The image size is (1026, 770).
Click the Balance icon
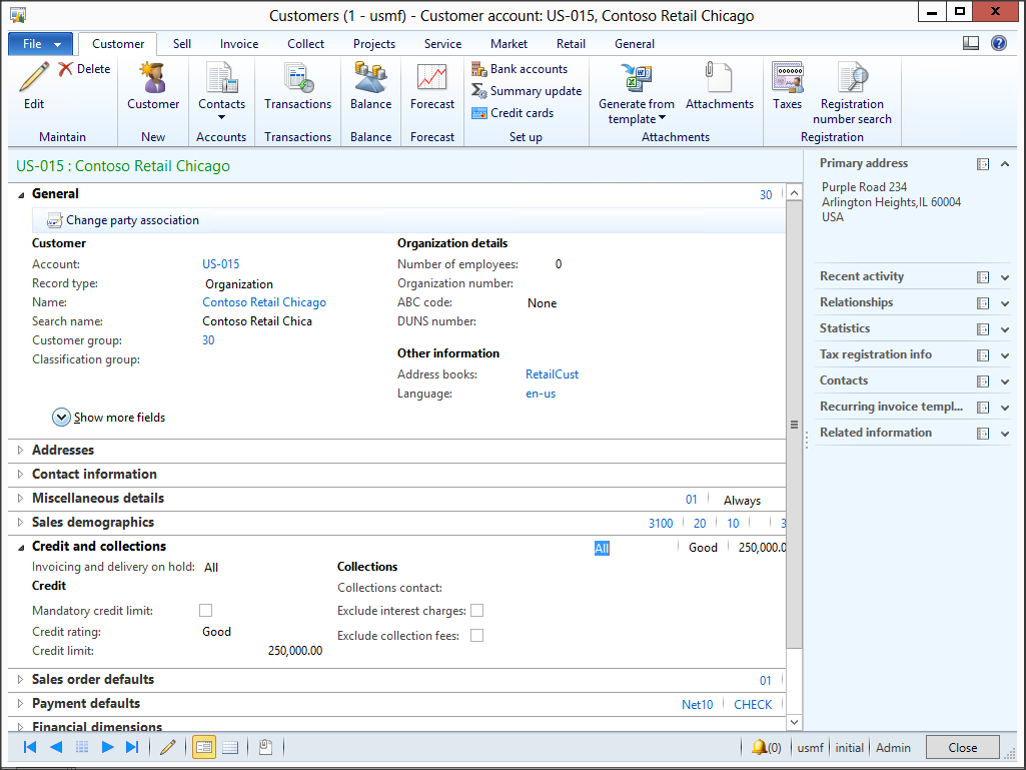coord(370,79)
